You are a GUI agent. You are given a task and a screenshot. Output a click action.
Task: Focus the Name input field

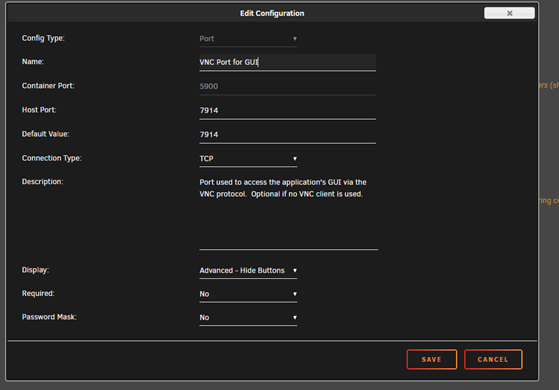287,62
